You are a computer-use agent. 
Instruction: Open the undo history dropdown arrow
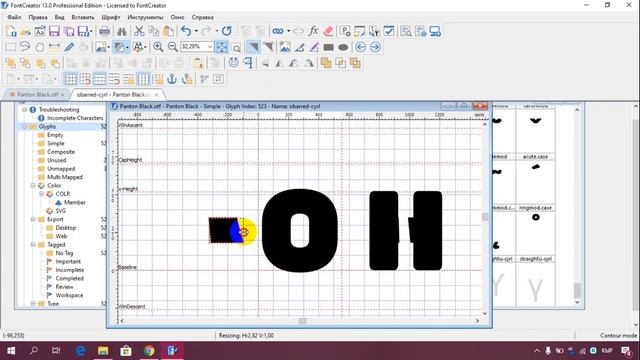tap(196, 31)
